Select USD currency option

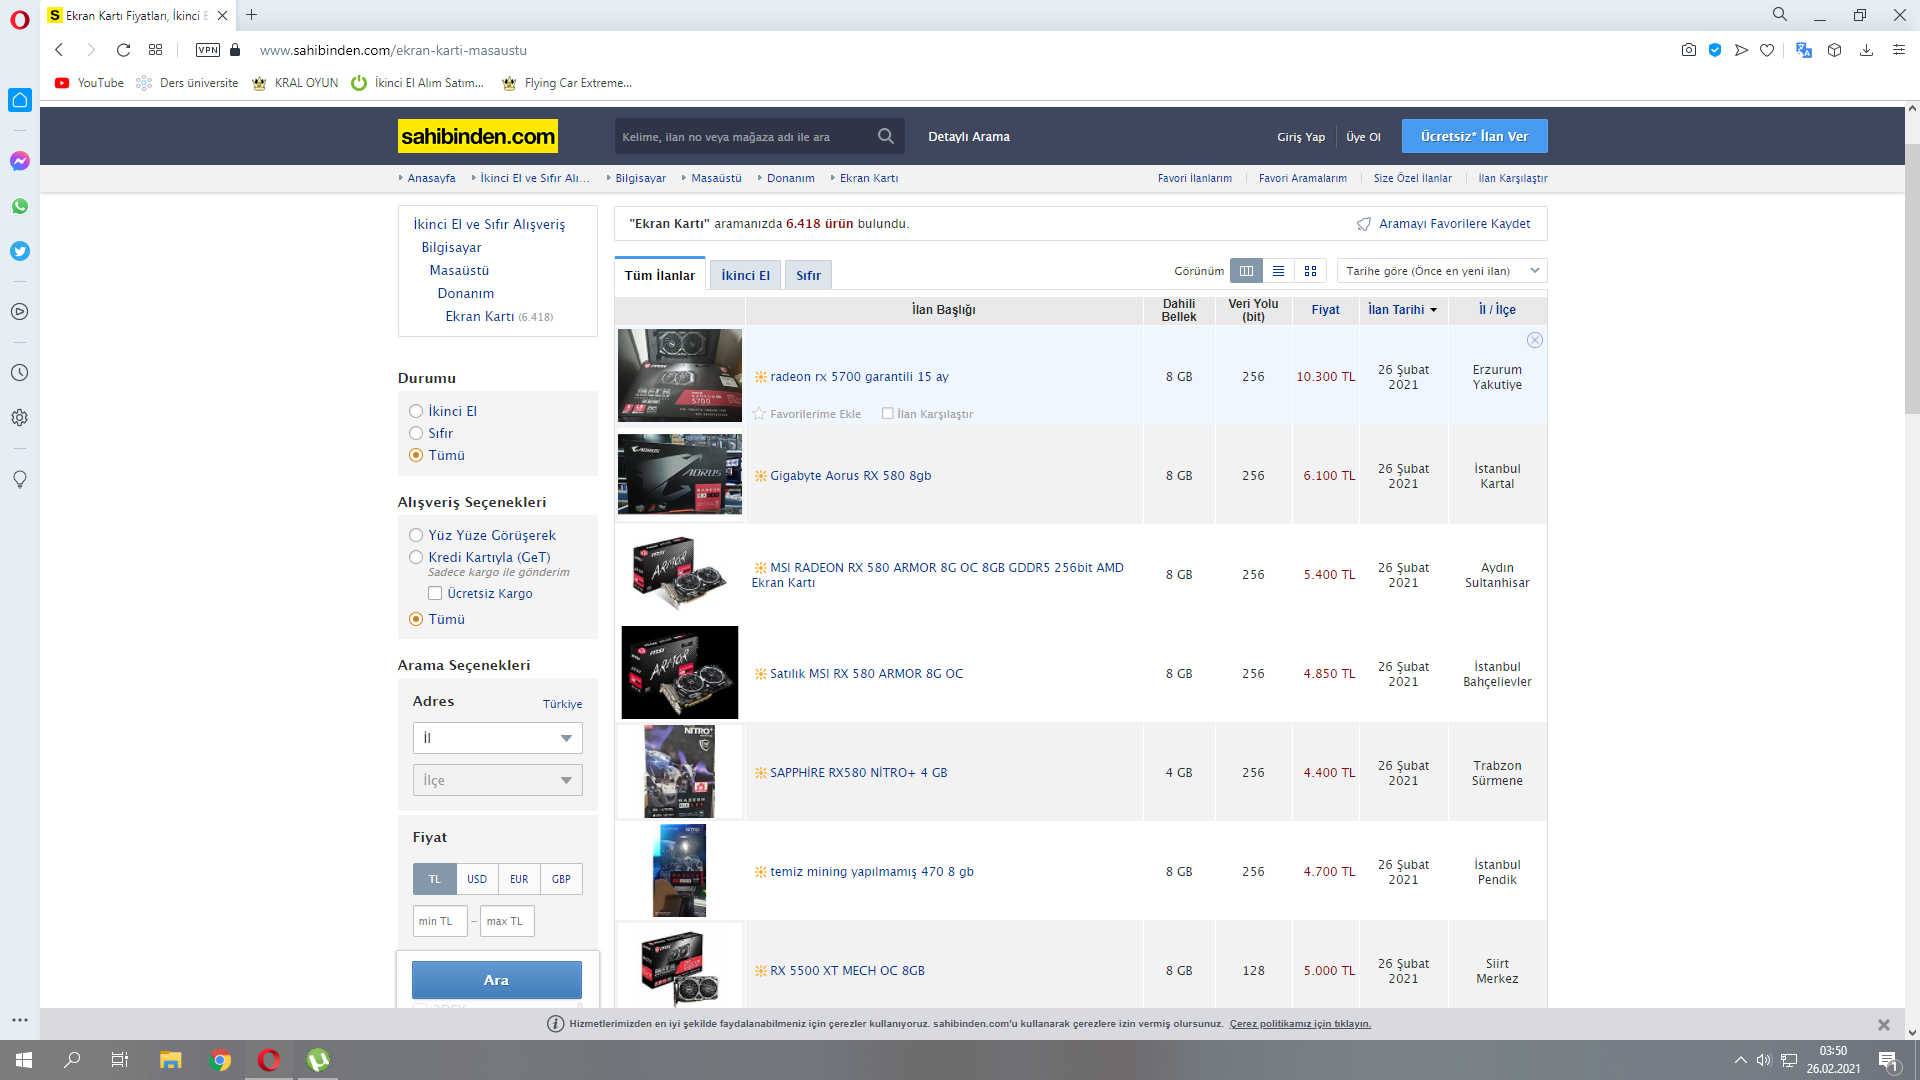[x=477, y=879]
